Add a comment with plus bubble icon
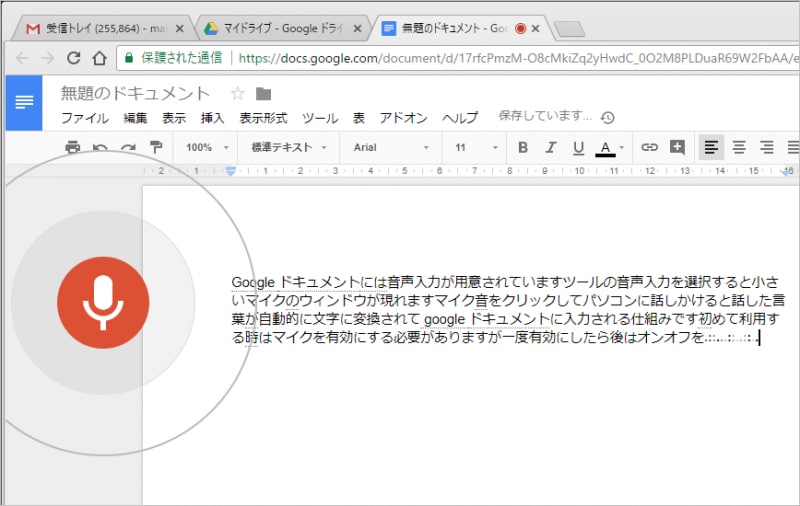Viewport: 800px width, 506px height. pyautogui.click(x=677, y=147)
